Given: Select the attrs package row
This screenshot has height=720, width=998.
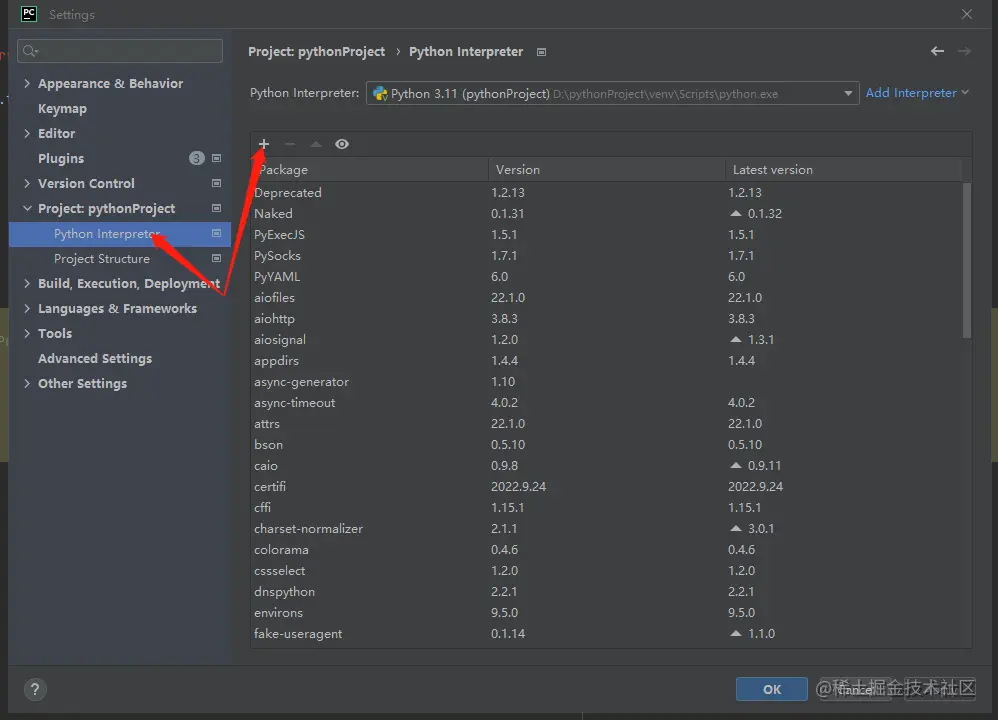Looking at the screenshot, I should 607,423.
